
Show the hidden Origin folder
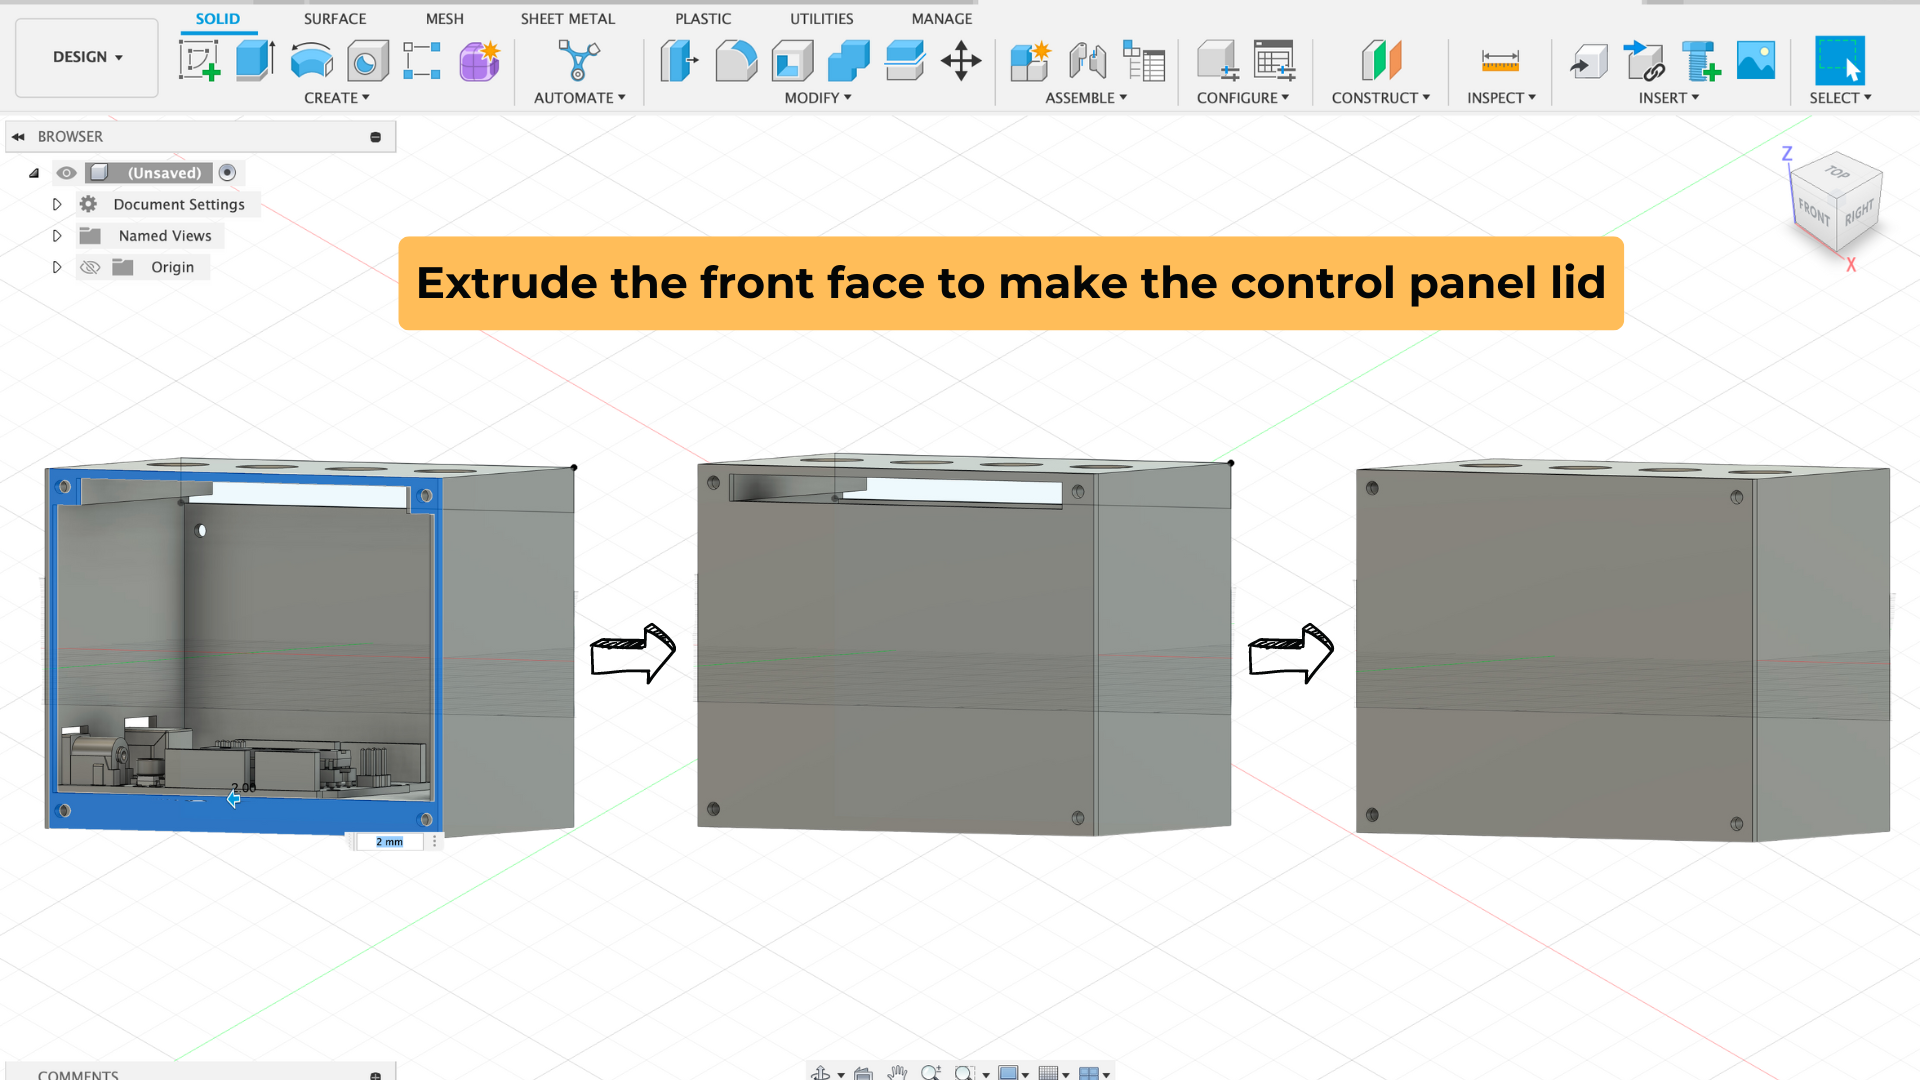90,267
